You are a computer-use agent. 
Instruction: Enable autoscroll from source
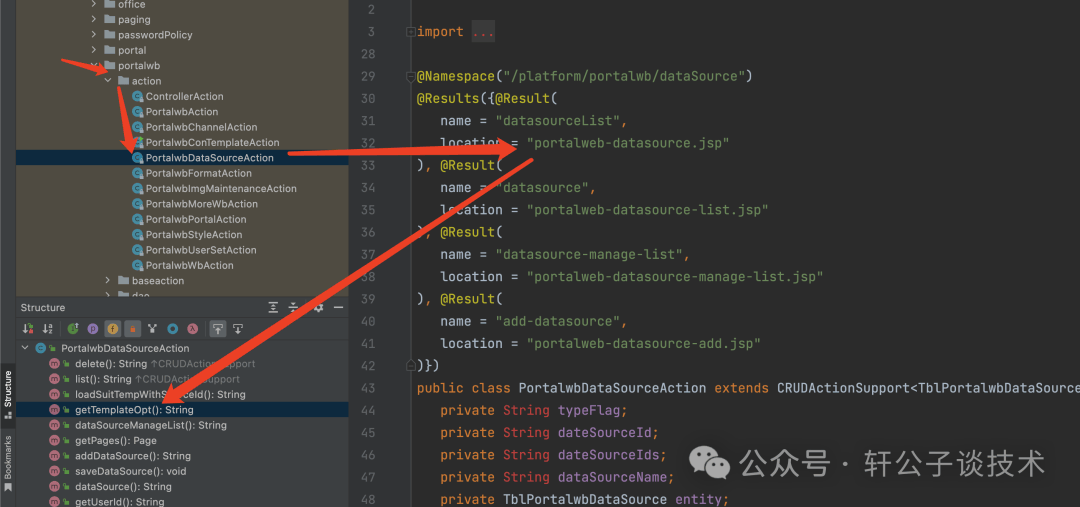tap(238, 329)
